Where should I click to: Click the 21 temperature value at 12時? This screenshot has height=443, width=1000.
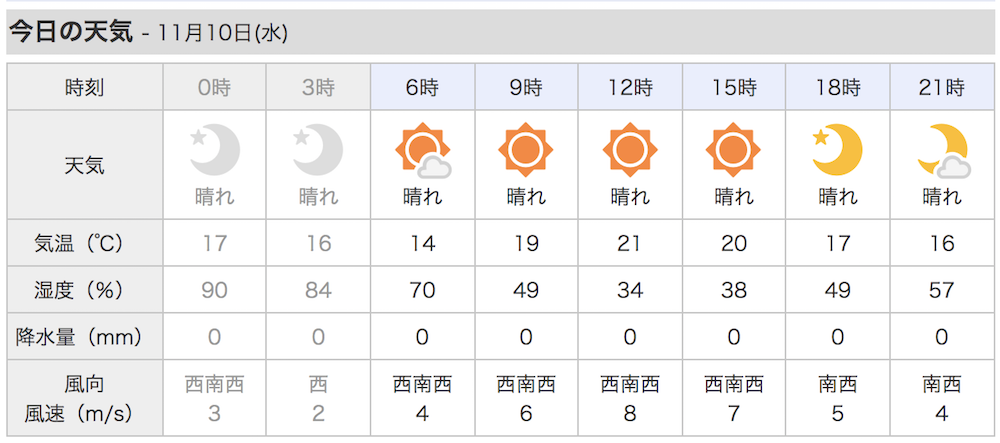(x=630, y=243)
